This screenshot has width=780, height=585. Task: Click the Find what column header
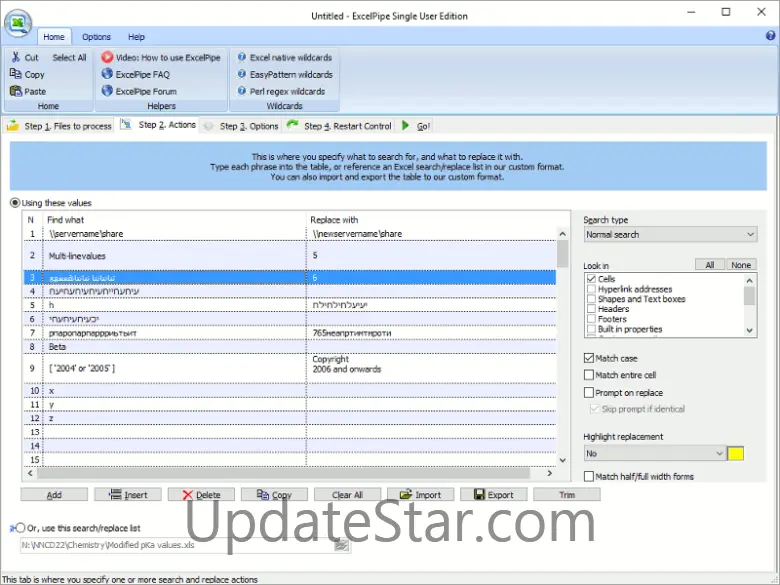[175, 220]
